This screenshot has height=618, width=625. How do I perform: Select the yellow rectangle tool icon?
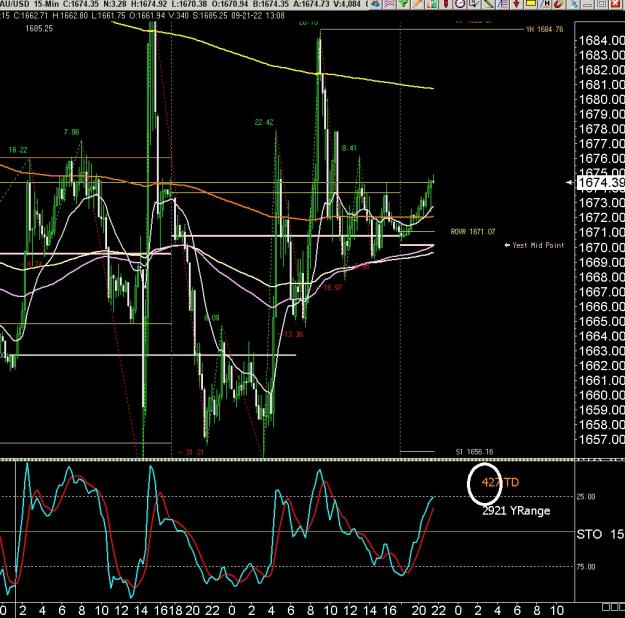(531, 4)
